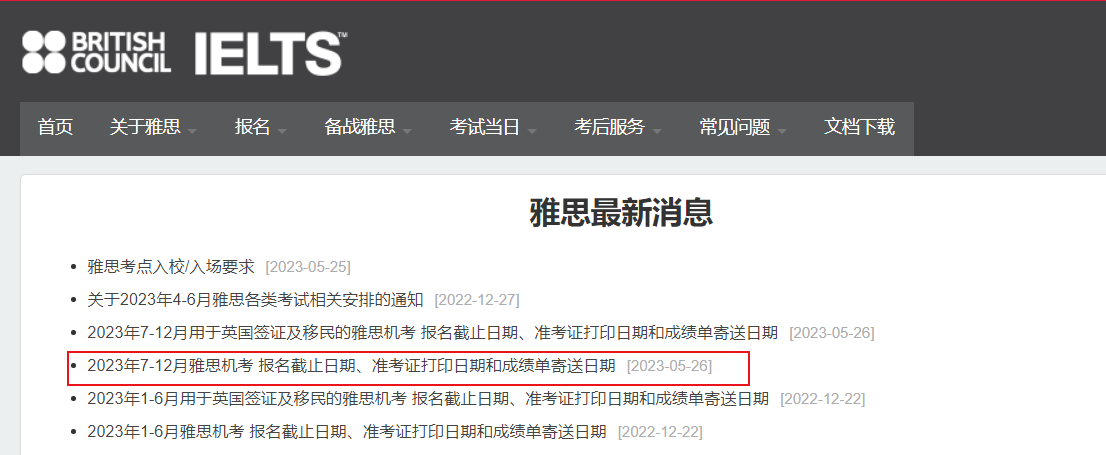Open highlighted 2023年7-12月雅思机考 link
The width and height of the screenshot is (1106, 455).
coord(351,366)
